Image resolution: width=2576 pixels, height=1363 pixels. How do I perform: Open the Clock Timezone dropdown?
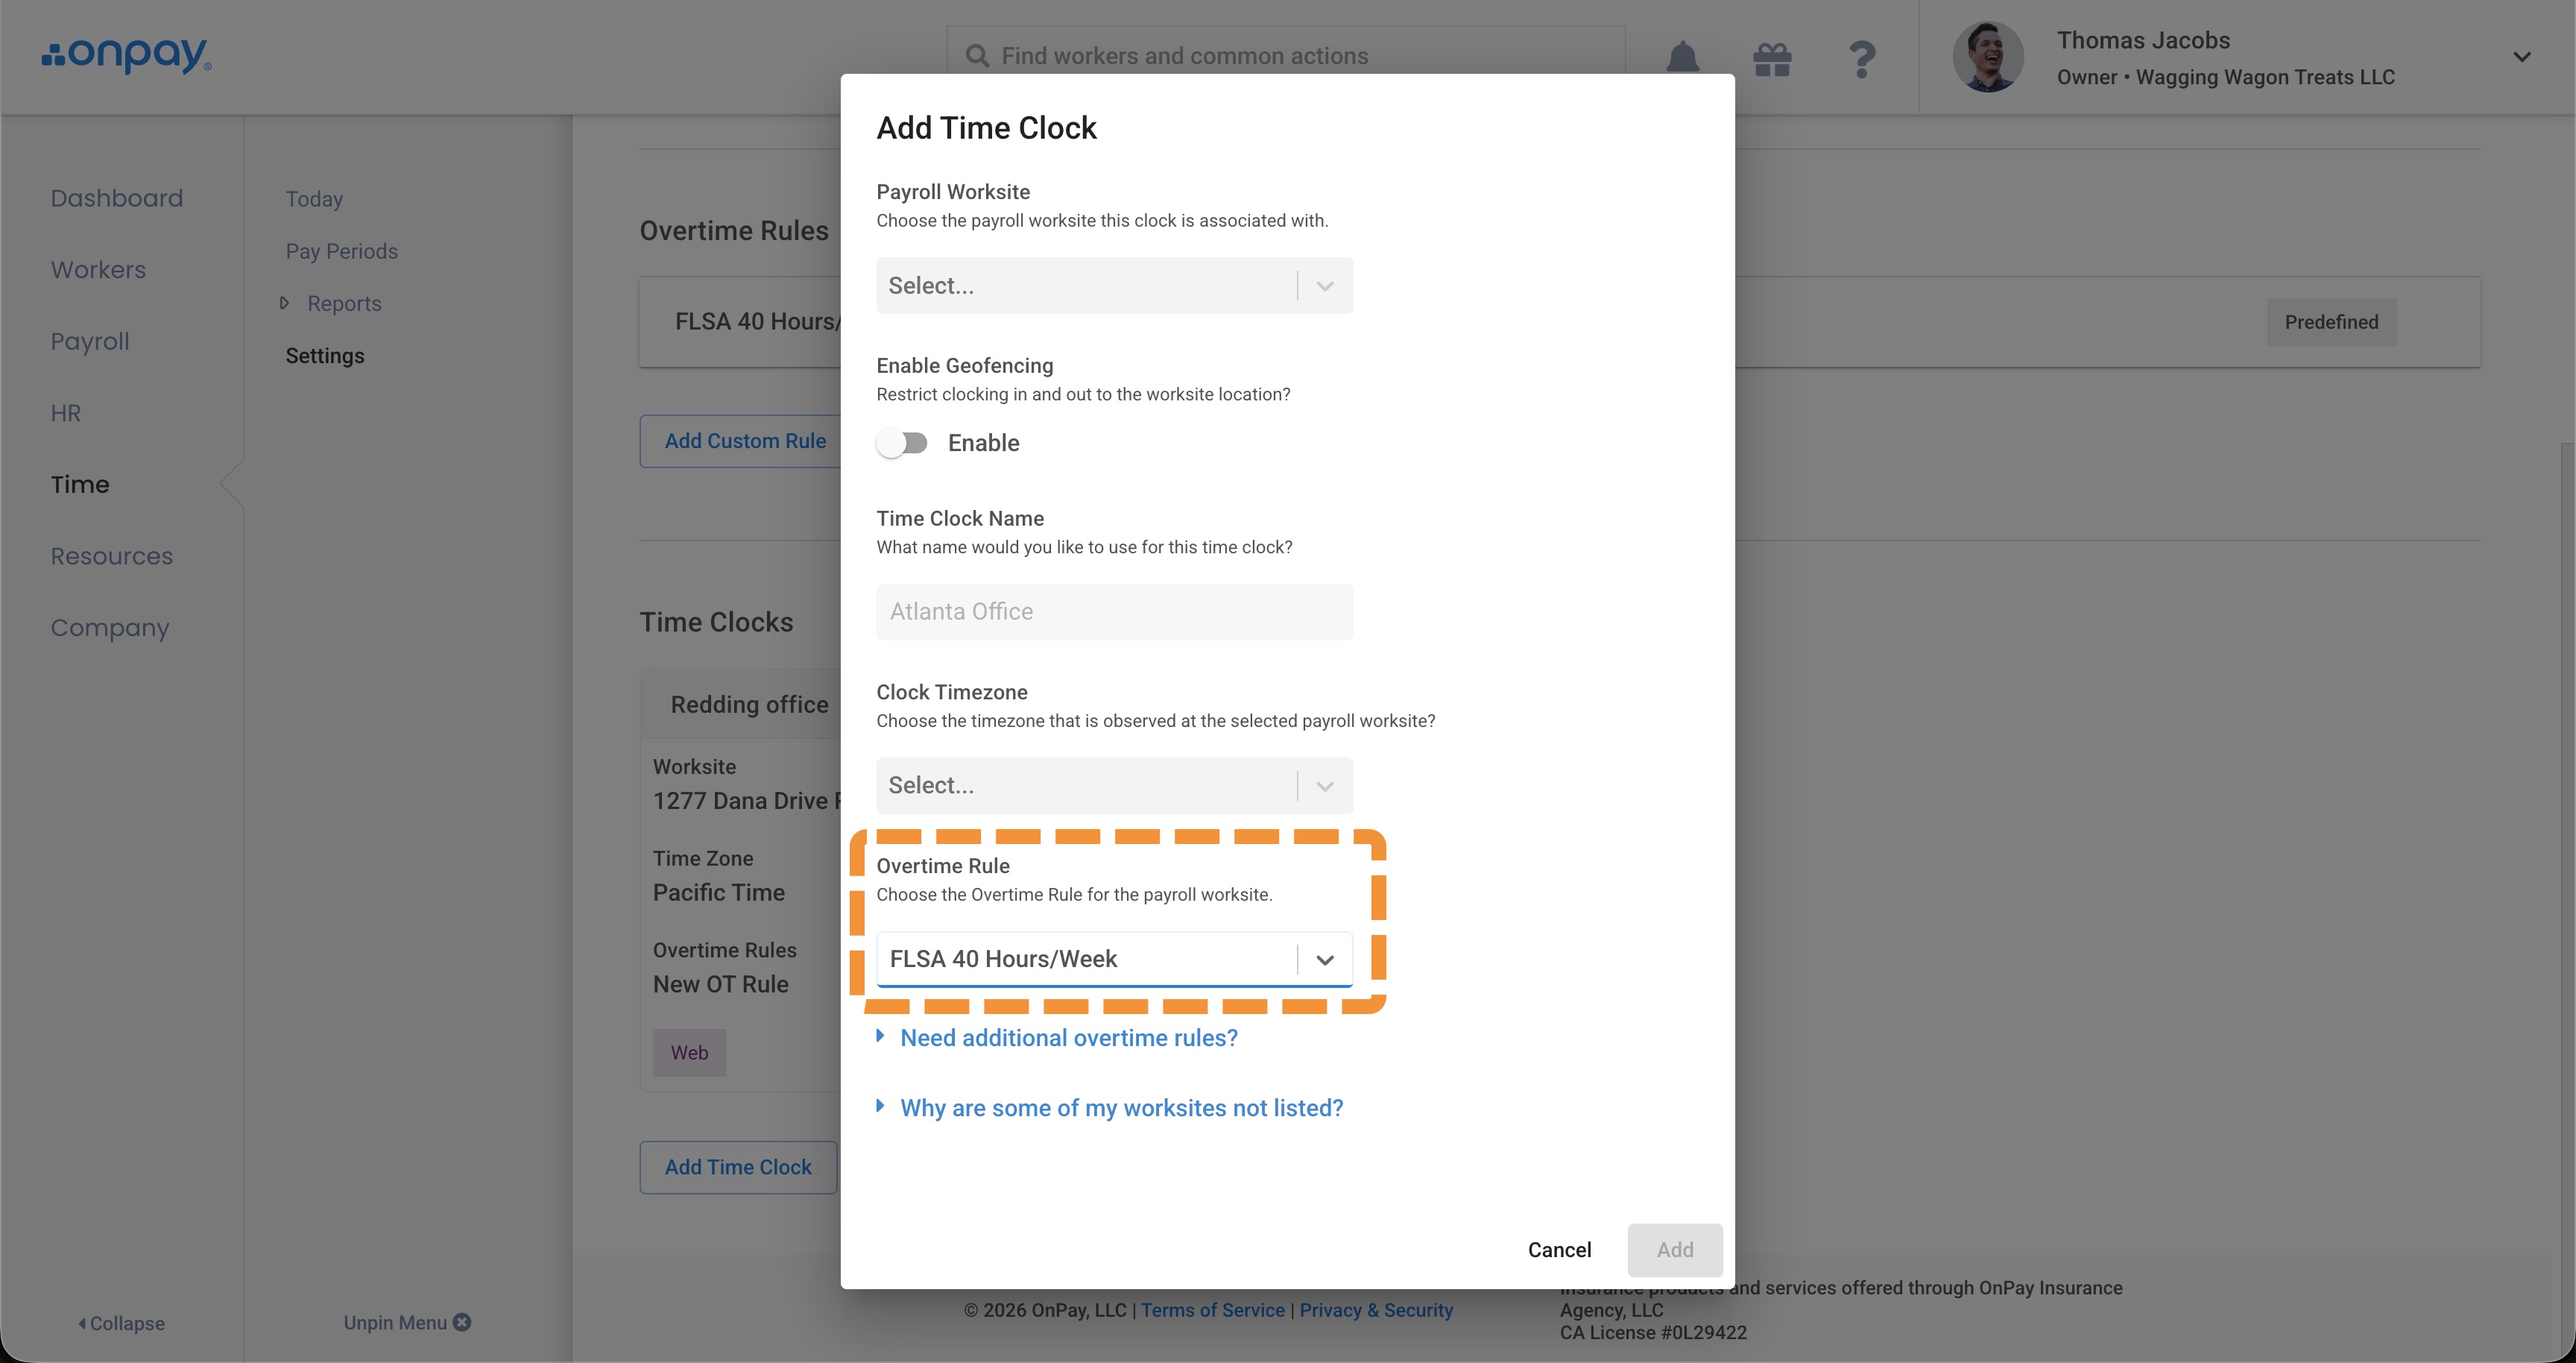click(1114, 785)
